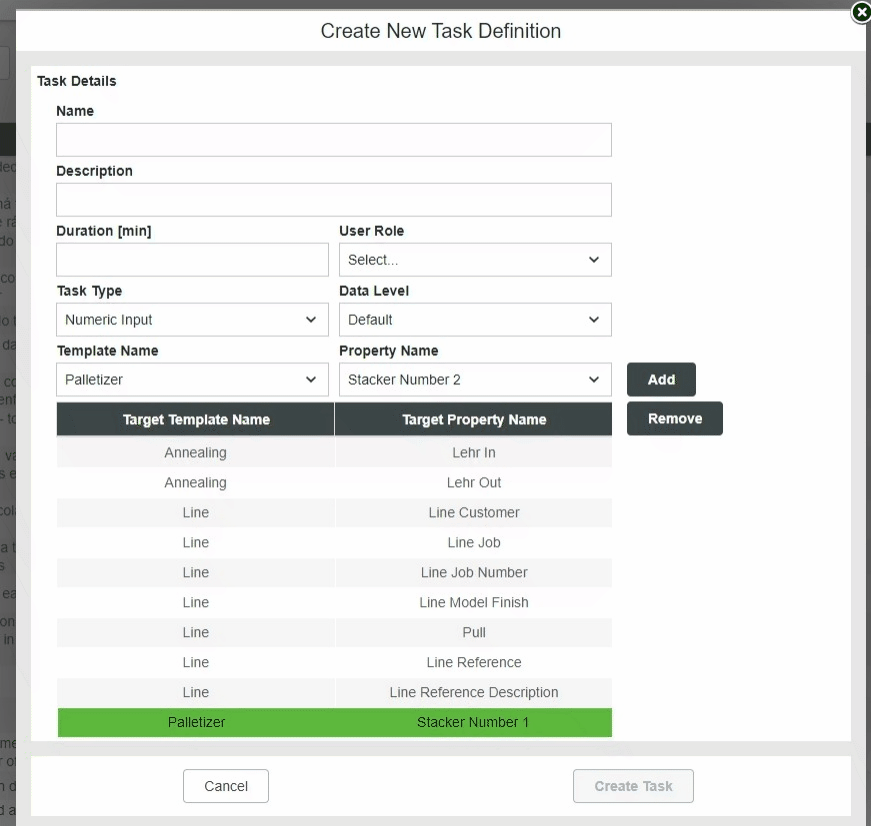871x826 pixels.
Task: Click the Cancel button
Action: [x=226, y=786]
